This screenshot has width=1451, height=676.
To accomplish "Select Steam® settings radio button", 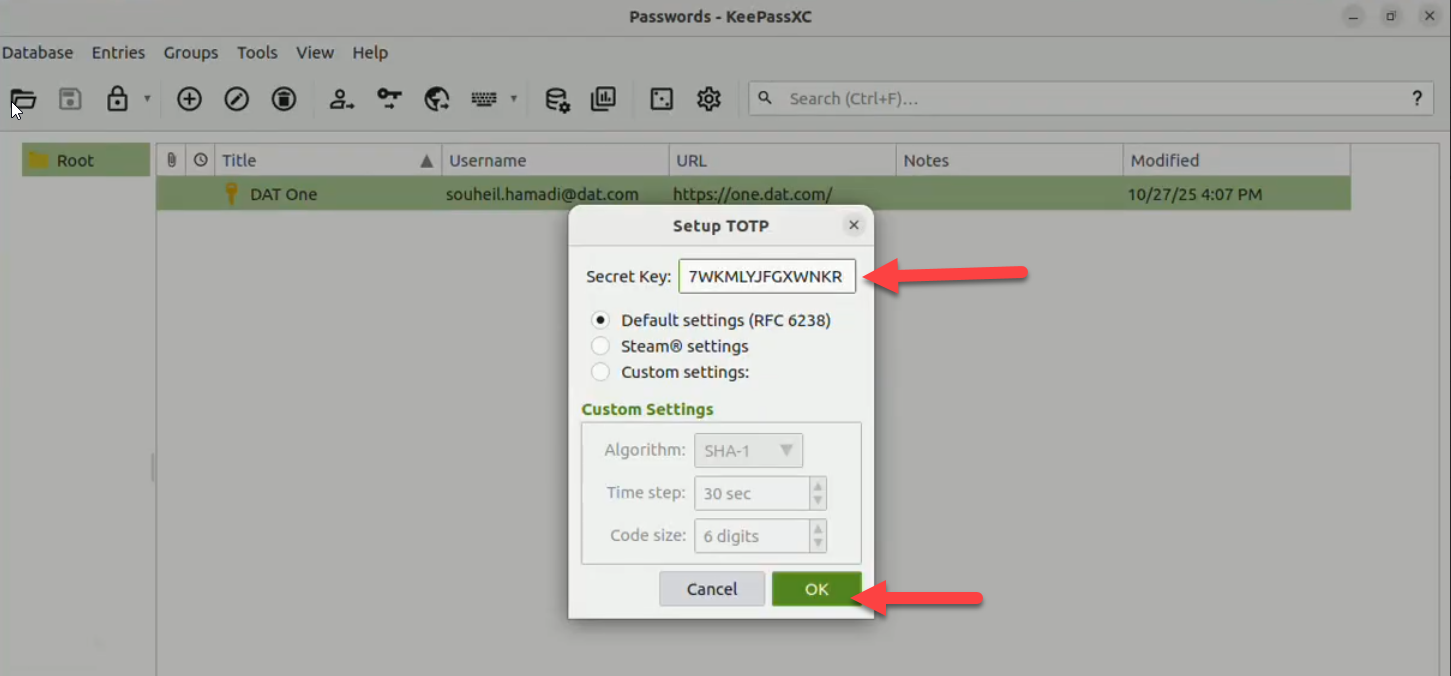I will point(600,346).
